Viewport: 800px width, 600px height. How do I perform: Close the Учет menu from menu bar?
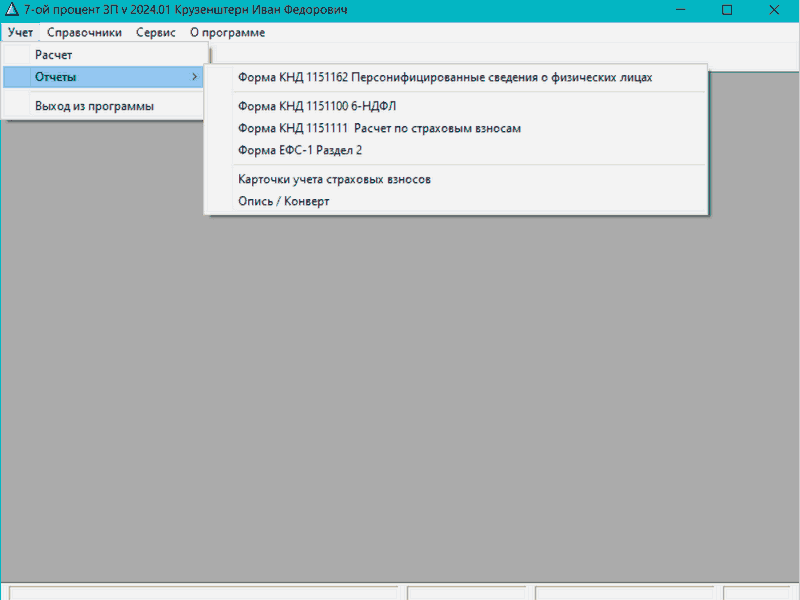20,32
